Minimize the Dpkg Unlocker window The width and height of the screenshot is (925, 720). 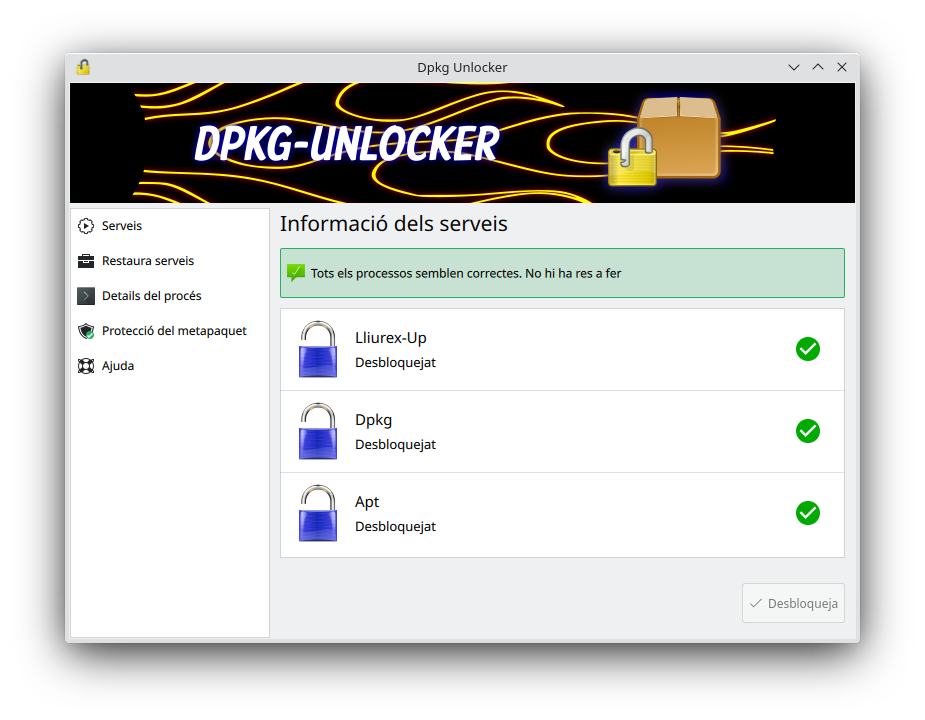click(x=794, y=67)
